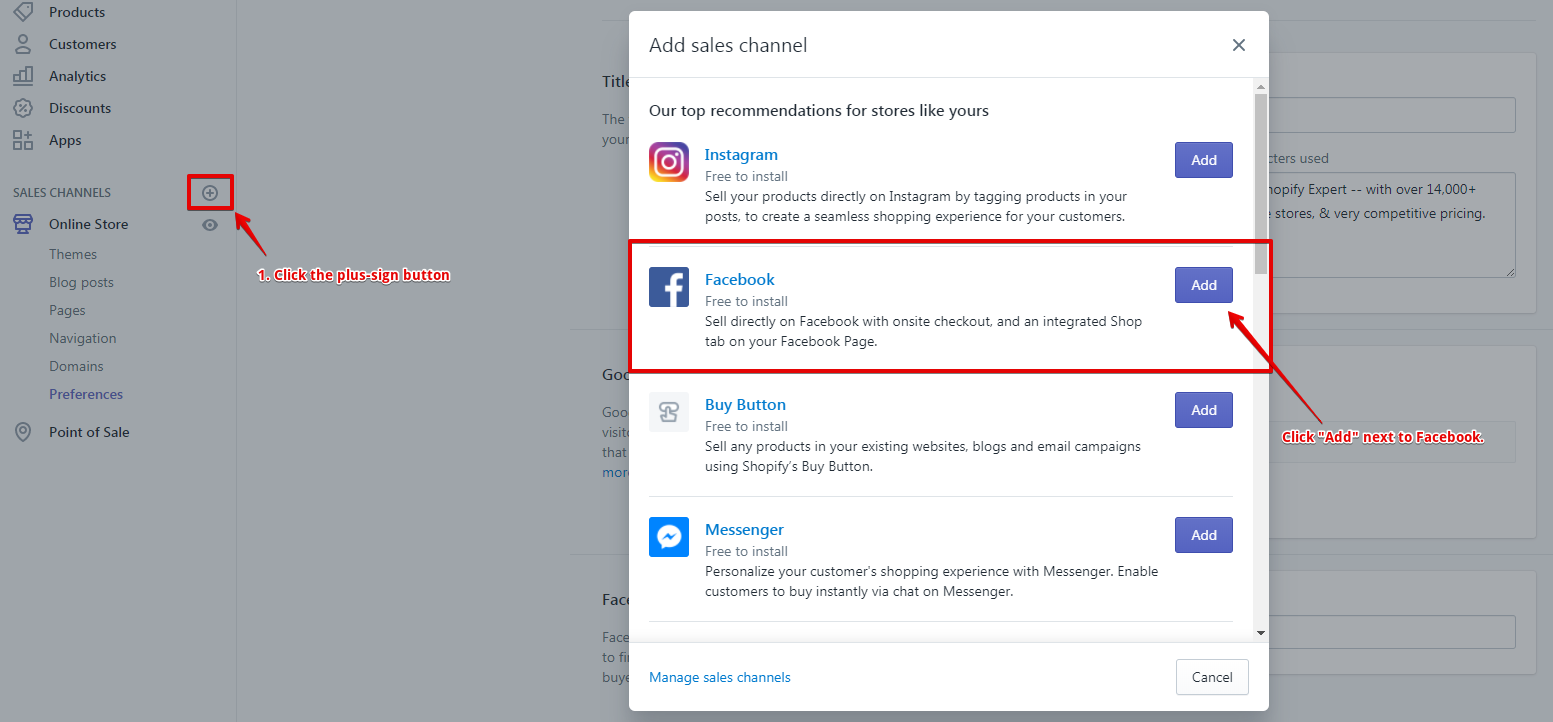This screenshot has height=722, width=1553.
Task: Click the Facebook title link
Action: point(740,279)
